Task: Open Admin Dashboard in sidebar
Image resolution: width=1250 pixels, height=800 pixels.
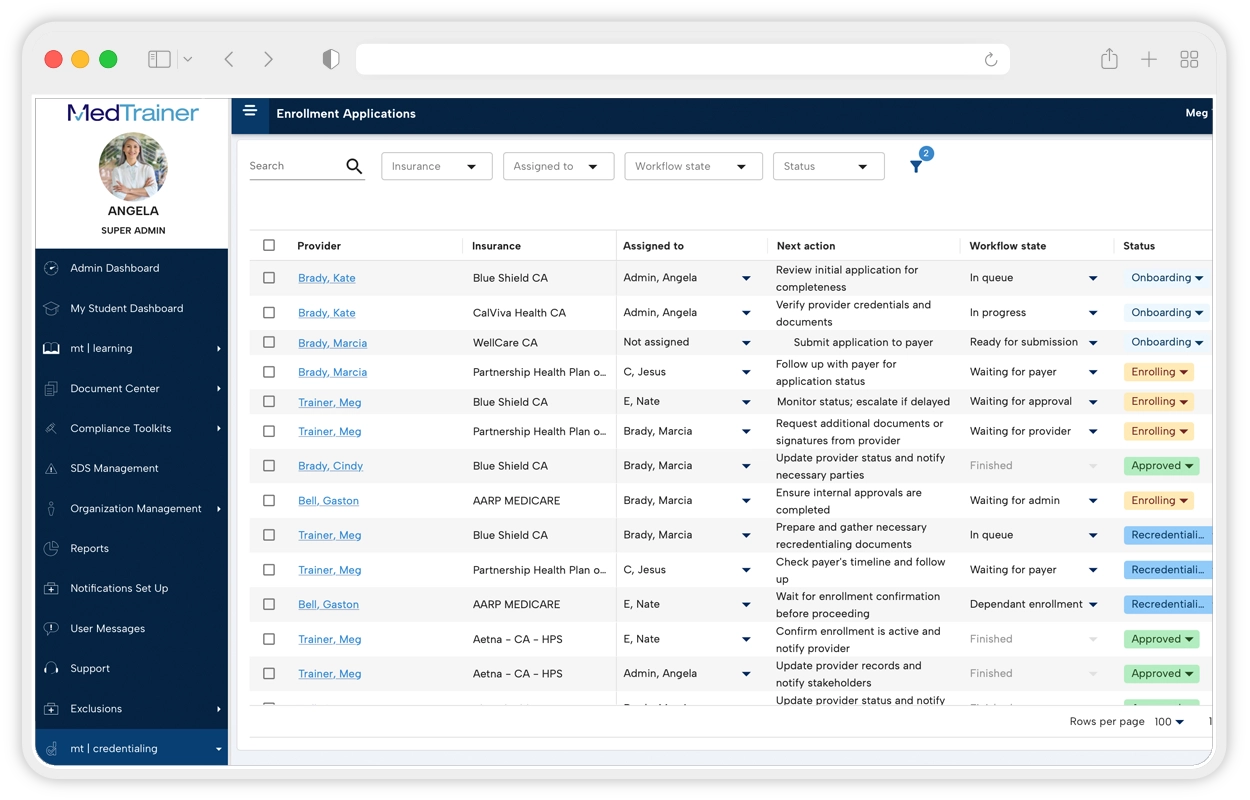Action: coord(114,268)
